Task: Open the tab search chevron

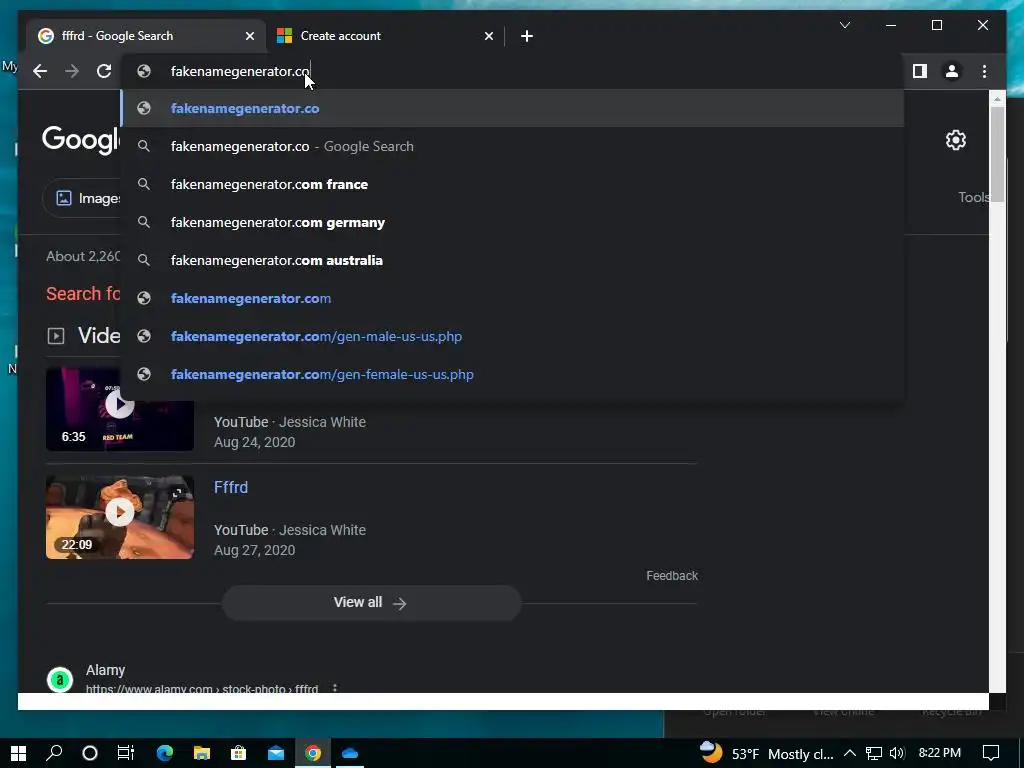Action: coord(844,25)
